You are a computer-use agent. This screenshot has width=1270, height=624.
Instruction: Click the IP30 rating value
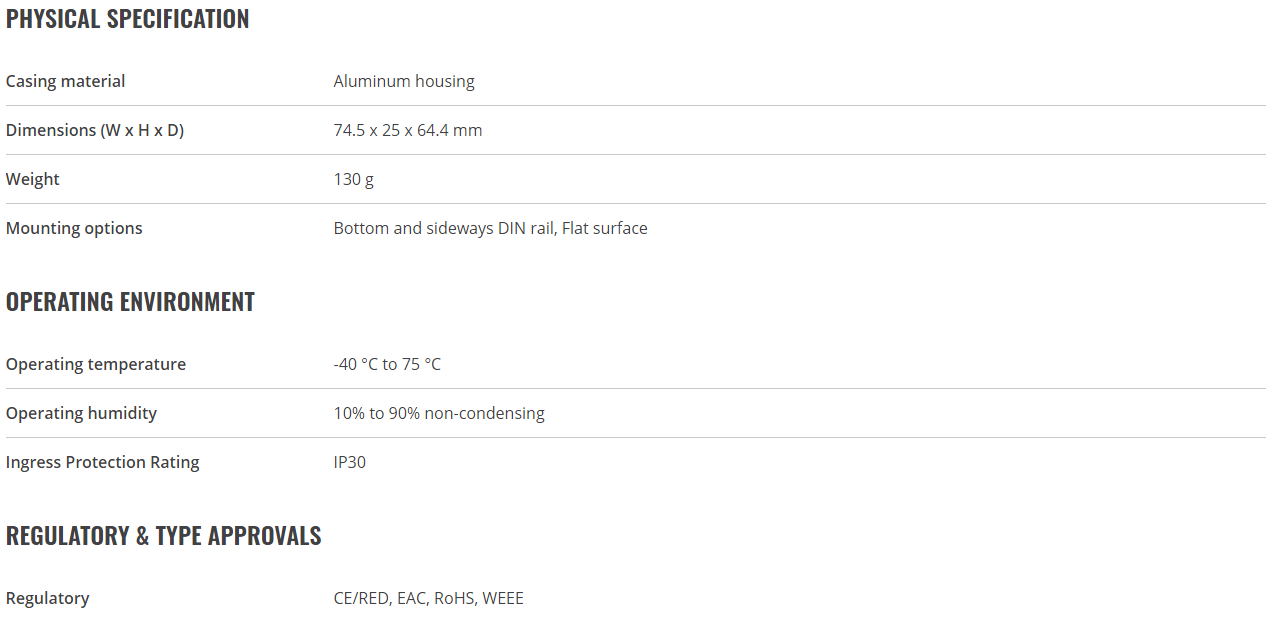tap(350, 462)
